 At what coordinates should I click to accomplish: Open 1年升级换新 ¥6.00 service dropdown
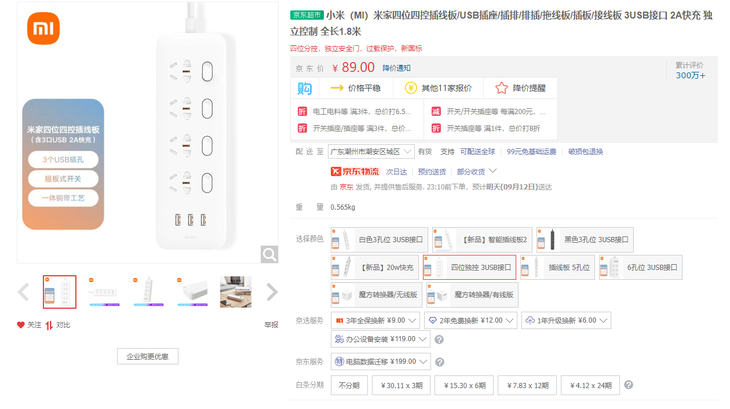click(566, 321)
